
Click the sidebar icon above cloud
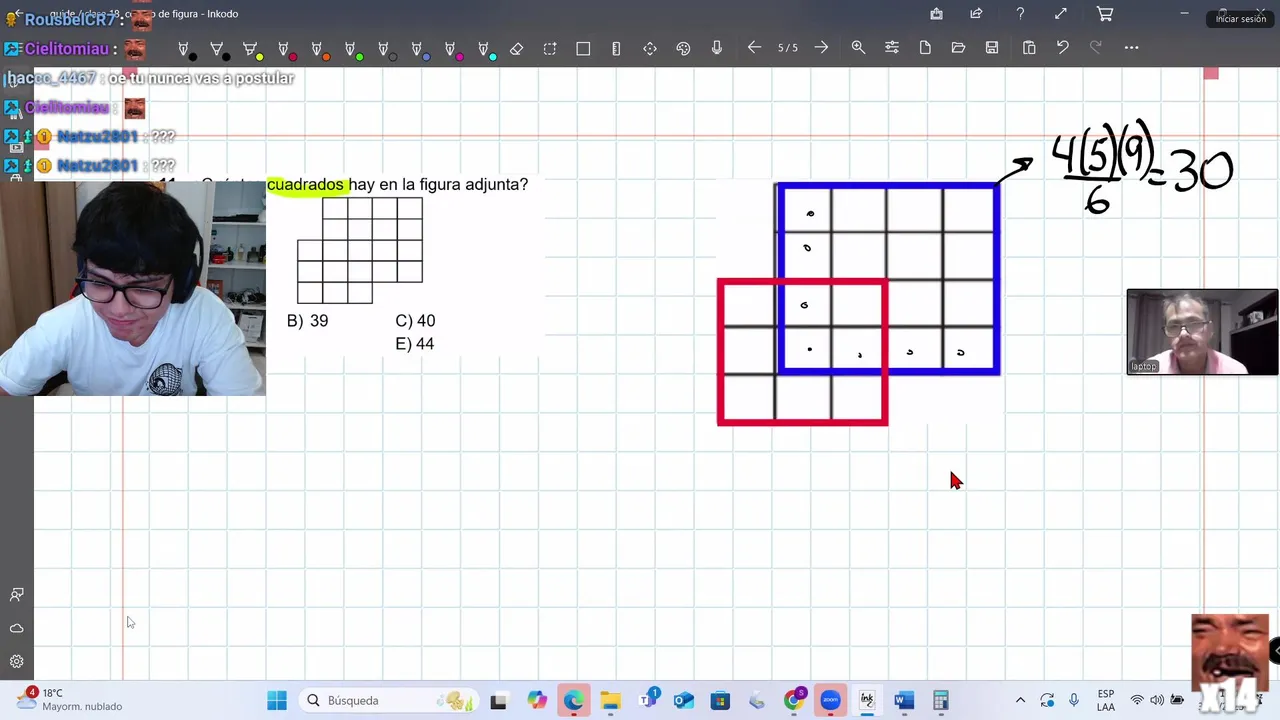[17, 595]
